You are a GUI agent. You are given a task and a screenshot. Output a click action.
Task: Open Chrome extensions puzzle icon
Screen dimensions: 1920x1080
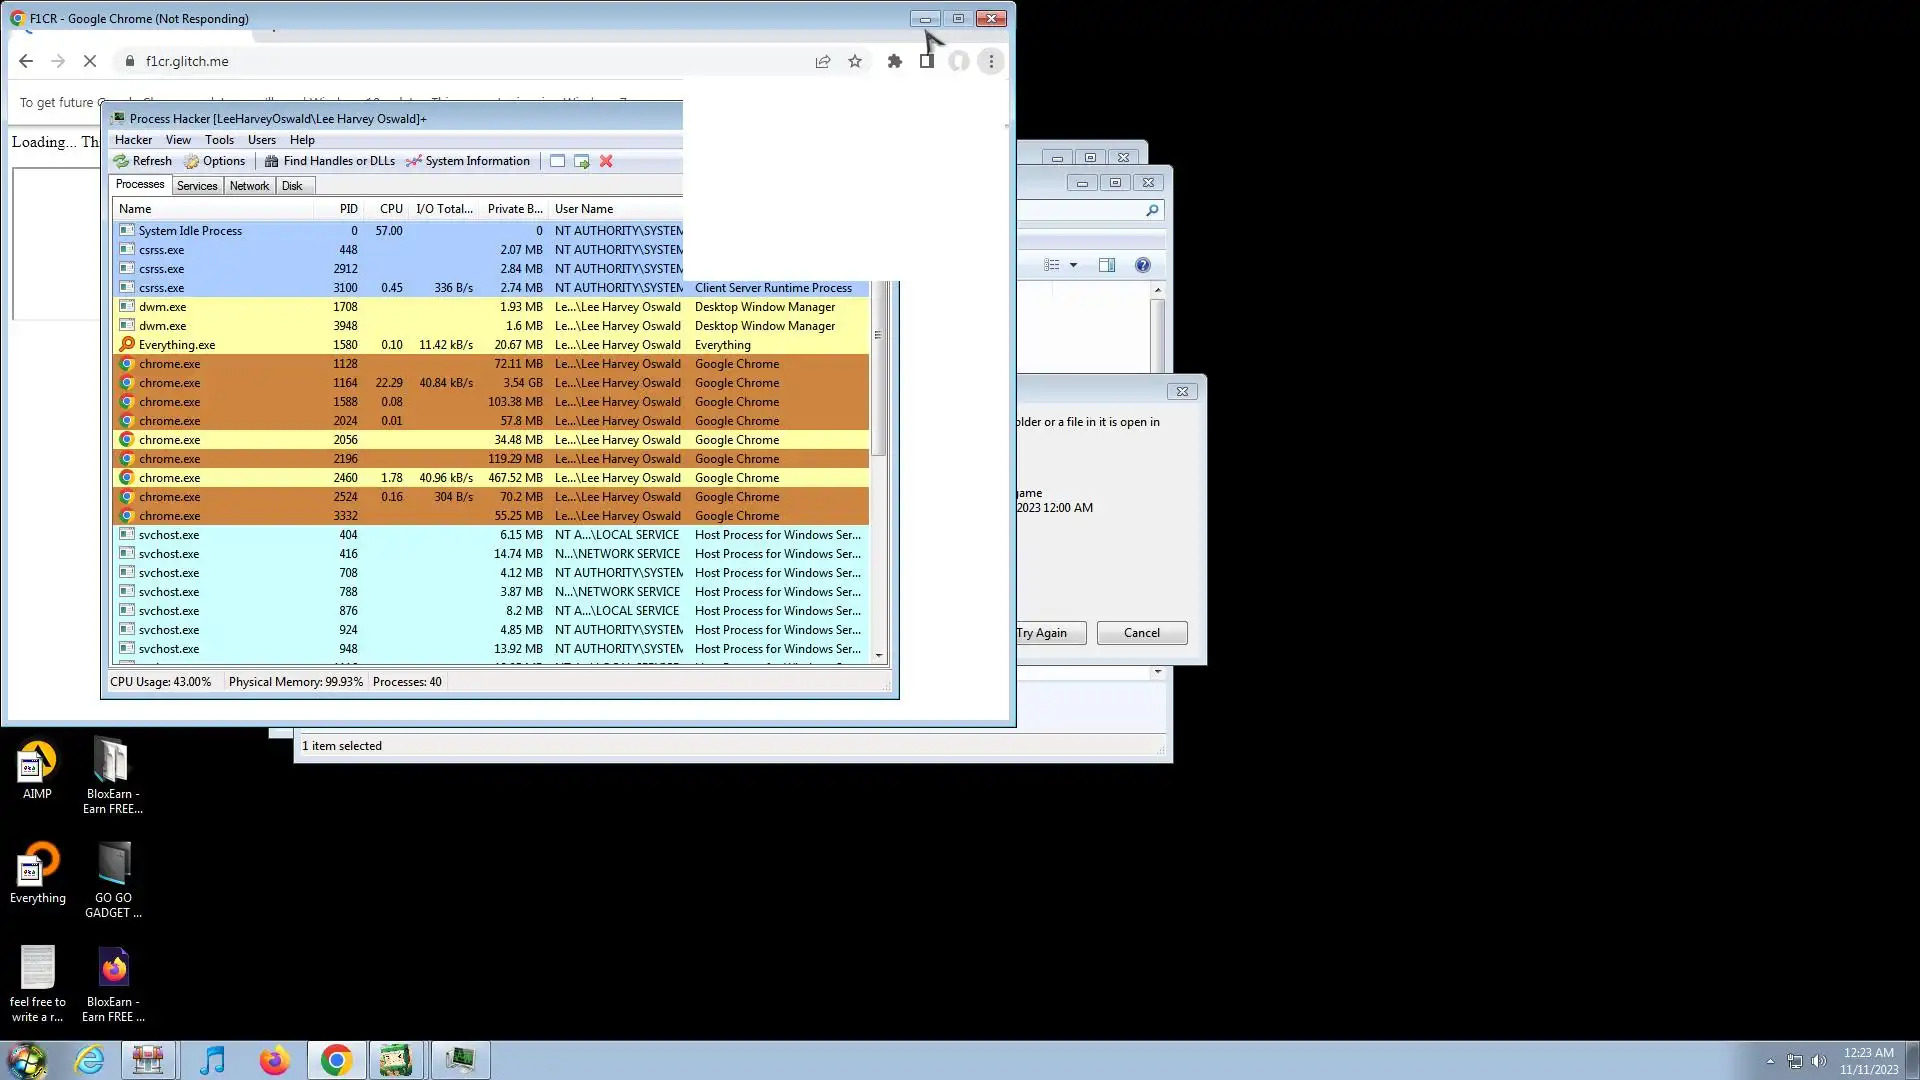[x=894, y=61]
